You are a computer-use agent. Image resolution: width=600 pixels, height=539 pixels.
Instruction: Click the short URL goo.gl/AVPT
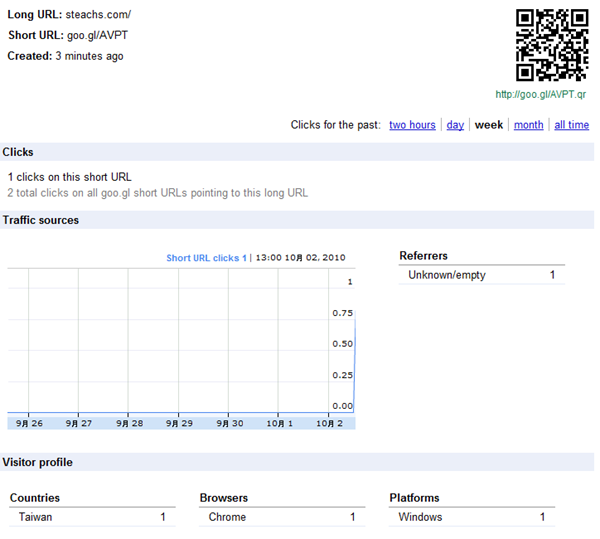click(97, 35)
